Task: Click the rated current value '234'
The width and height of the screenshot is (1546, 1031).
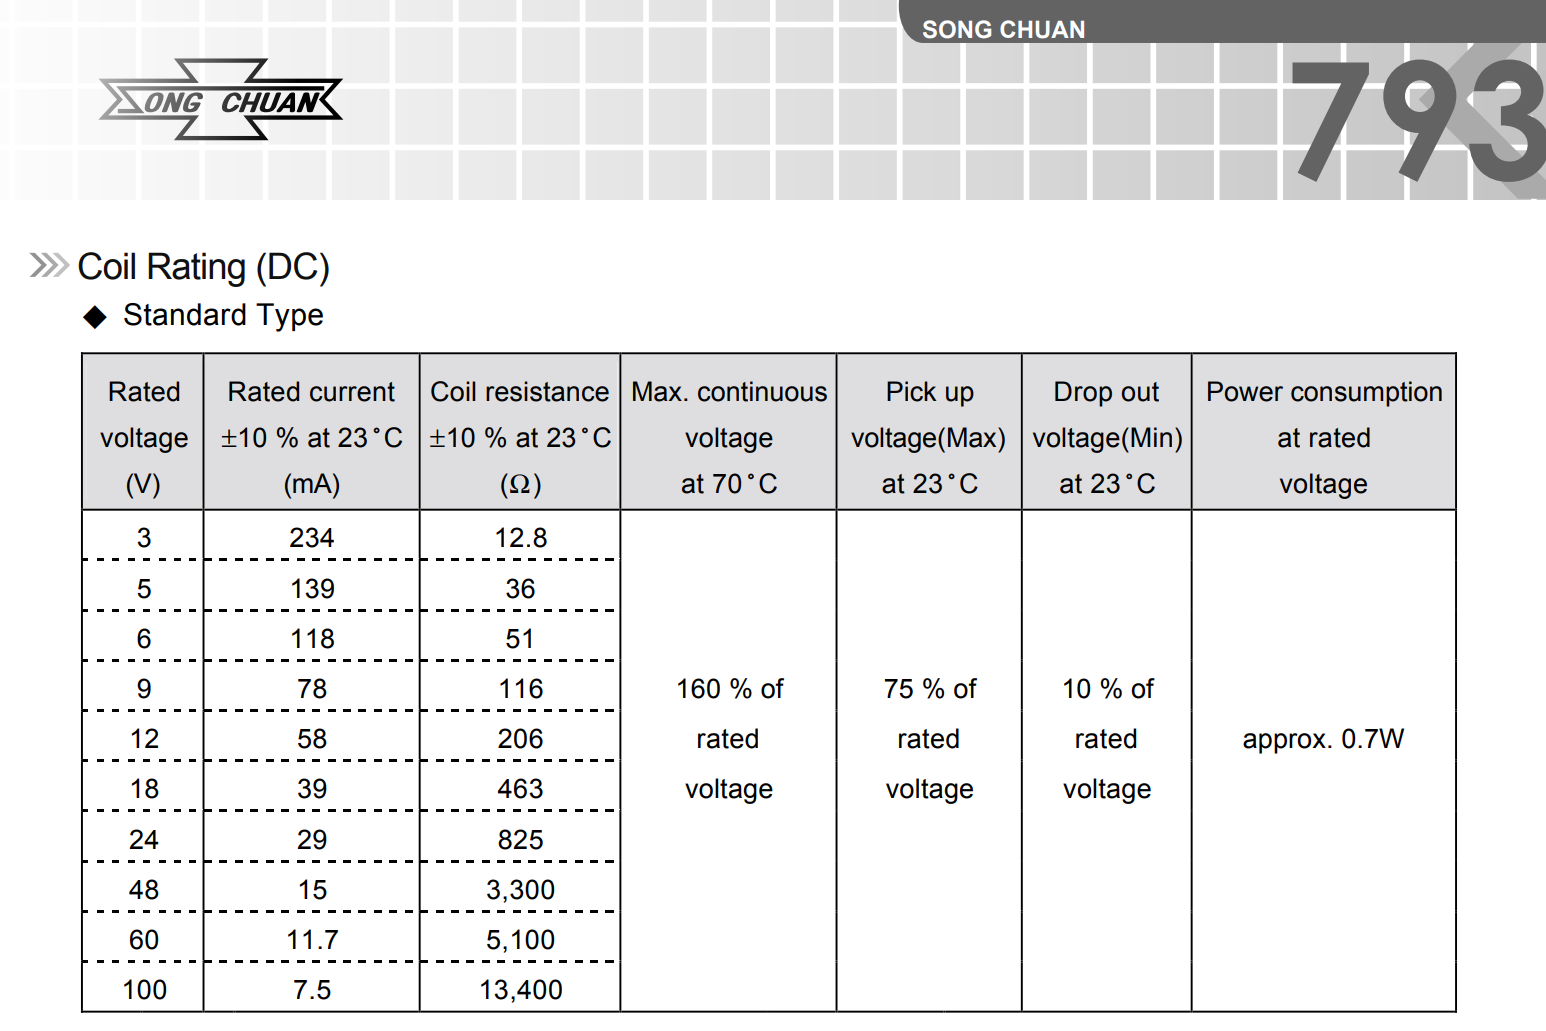Action: tap(312, 538)
